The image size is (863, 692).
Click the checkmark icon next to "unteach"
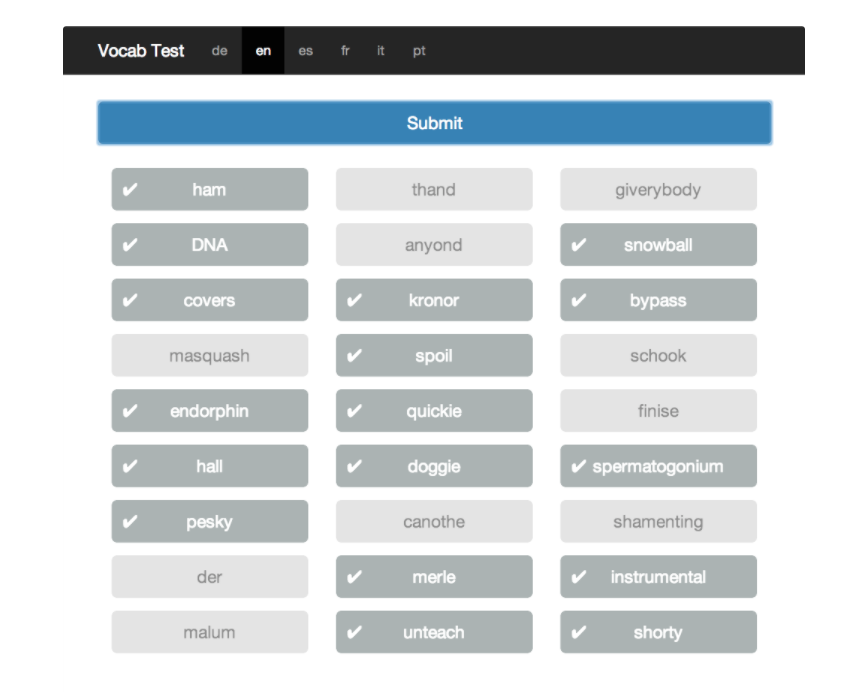tap(353, 632)
